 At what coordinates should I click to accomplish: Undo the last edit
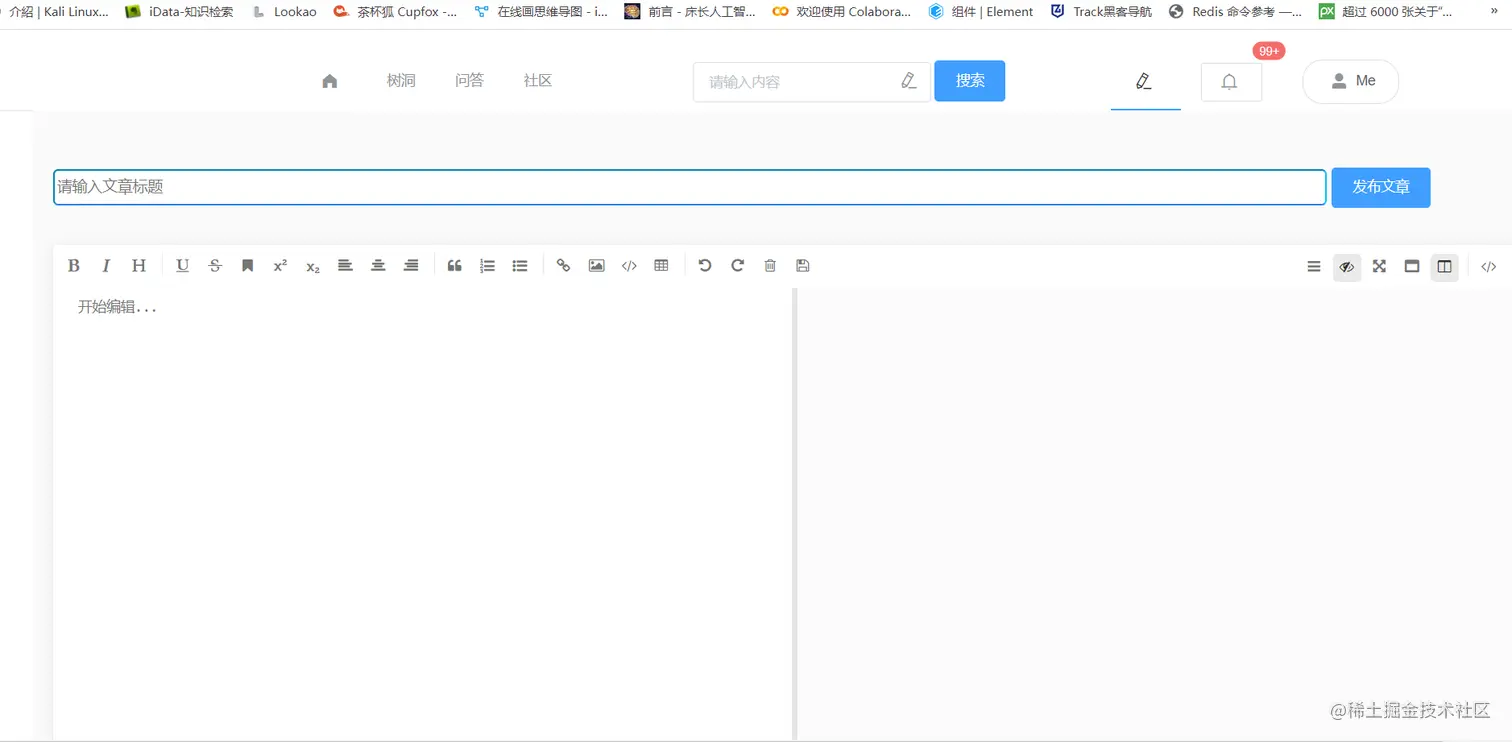coord(705,266)
